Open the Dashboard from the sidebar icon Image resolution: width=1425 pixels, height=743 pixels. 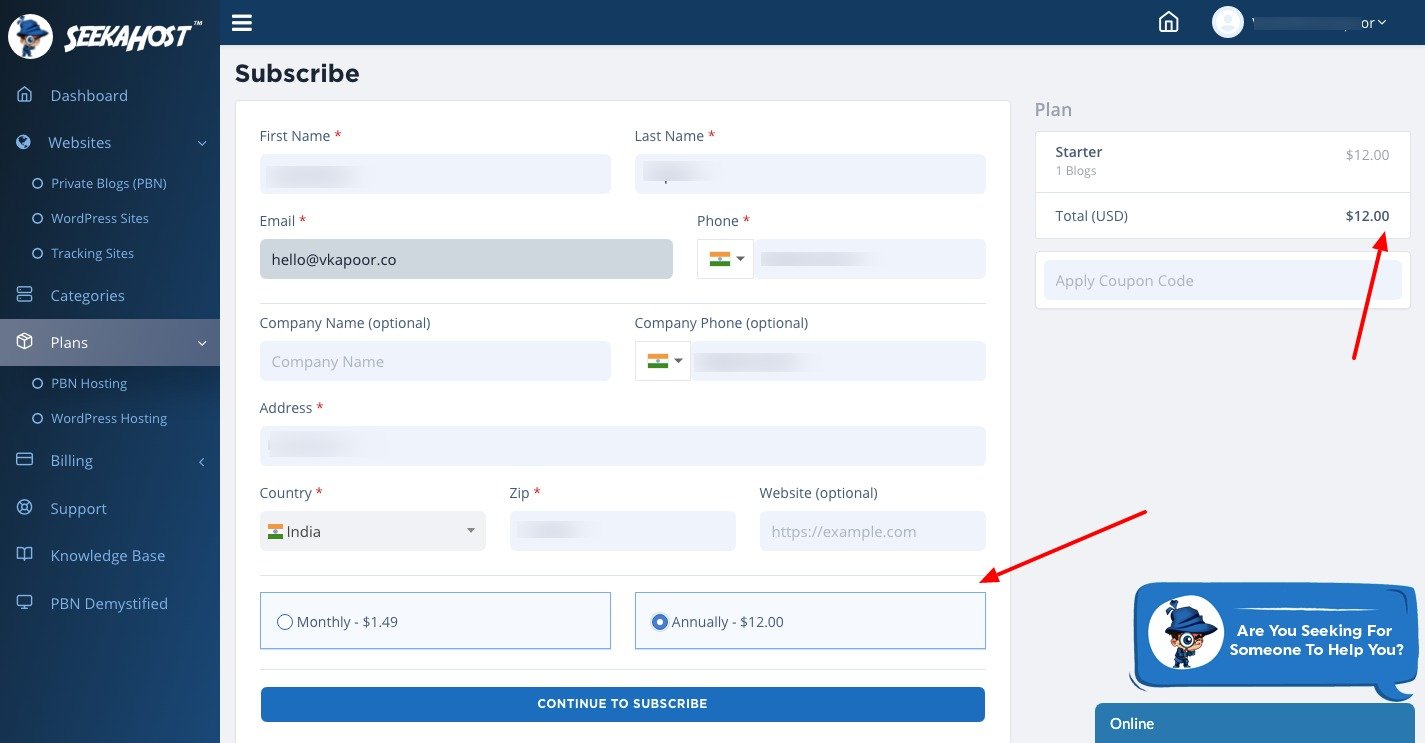click(24, 95)
